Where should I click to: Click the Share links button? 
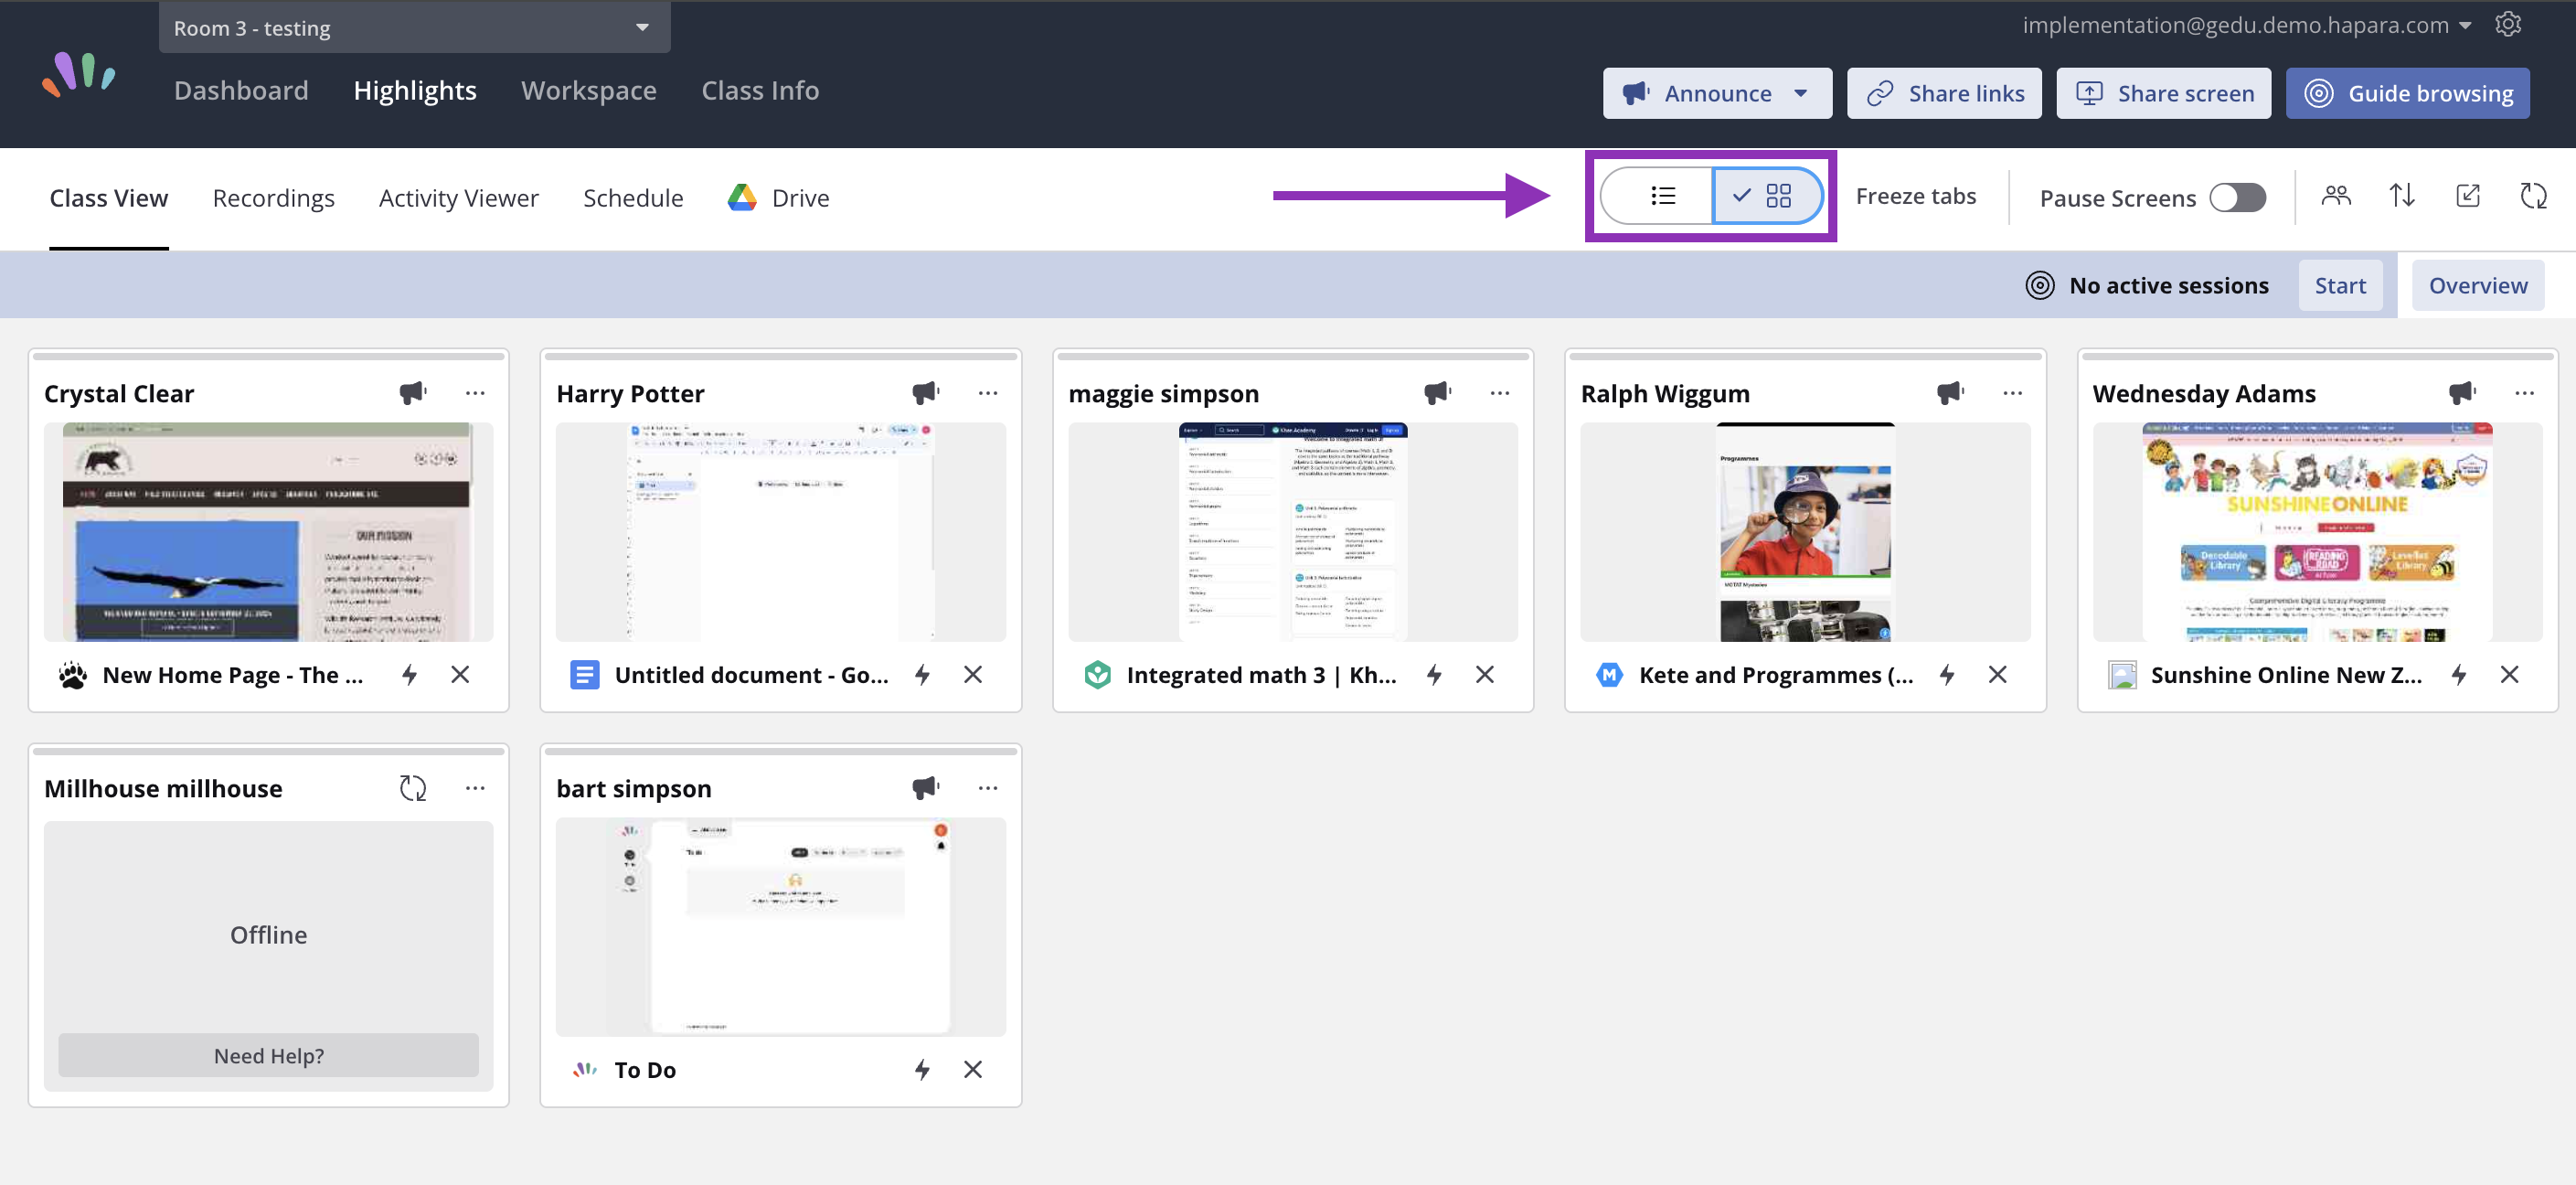[x=1944, y=93]
